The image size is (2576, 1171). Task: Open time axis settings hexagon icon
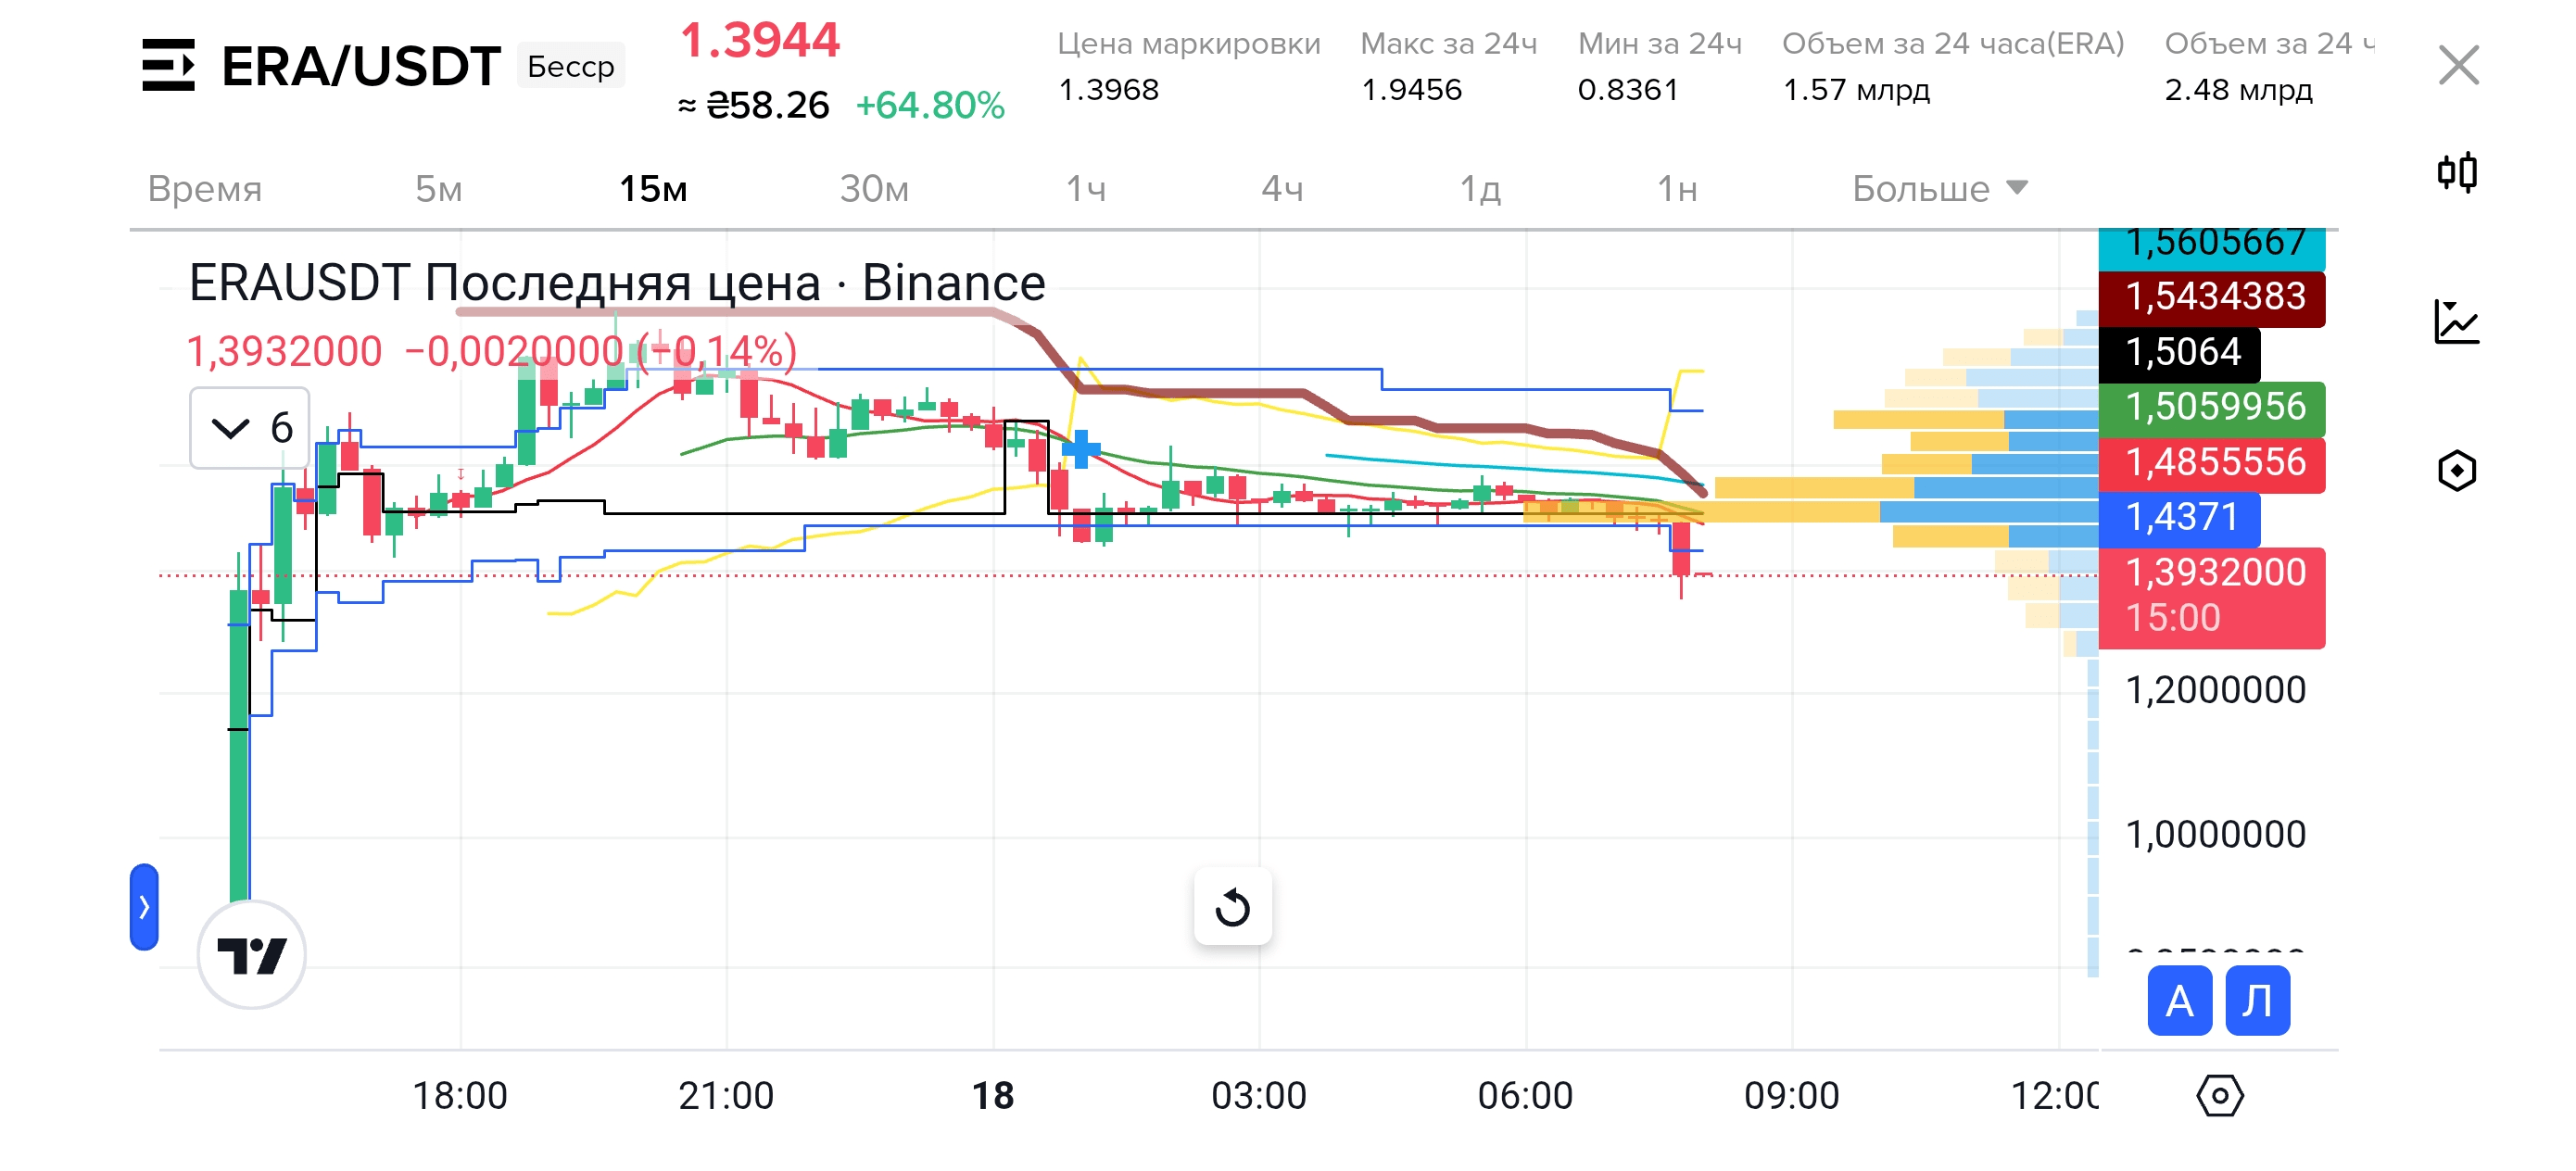[x=2220, y=1095]
